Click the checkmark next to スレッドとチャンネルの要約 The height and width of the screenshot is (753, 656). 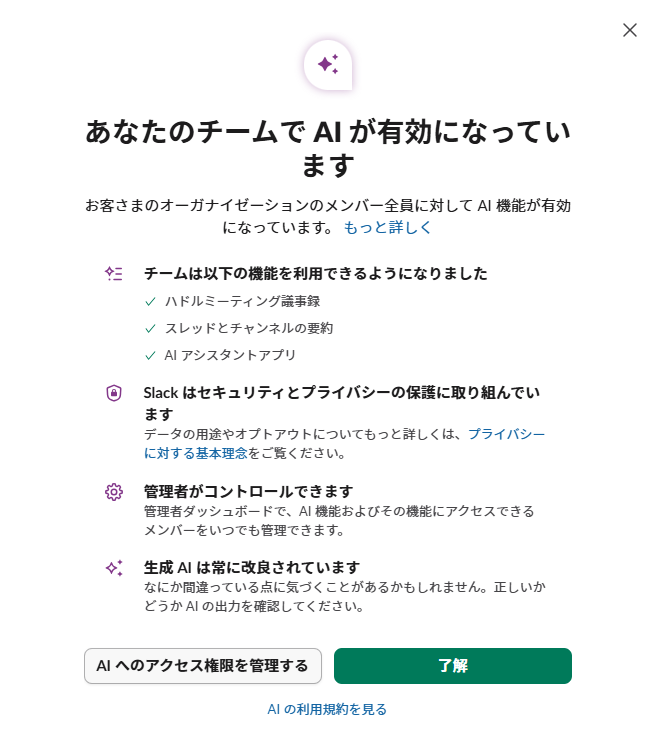150,328
